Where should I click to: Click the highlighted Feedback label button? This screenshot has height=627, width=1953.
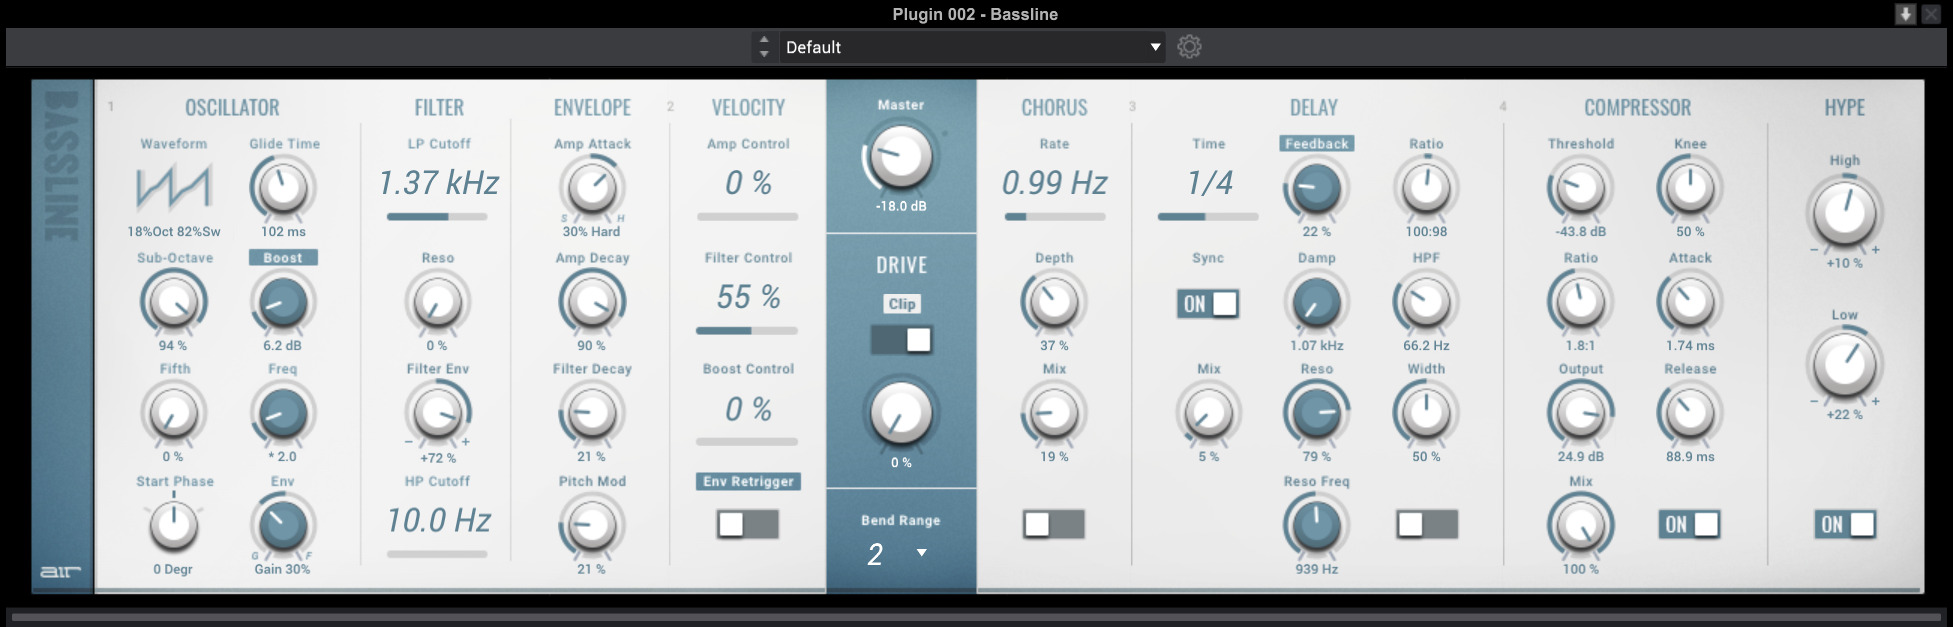pos(1317,144)
